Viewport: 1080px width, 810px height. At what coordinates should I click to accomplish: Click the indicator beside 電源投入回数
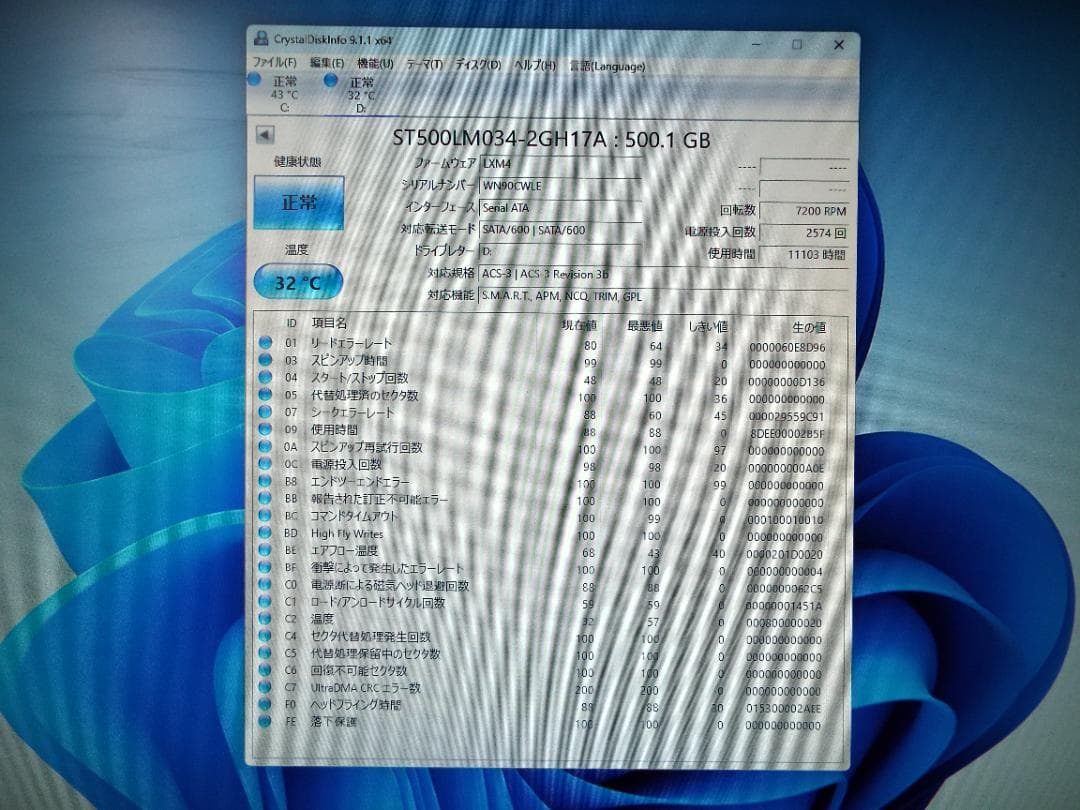264,464
